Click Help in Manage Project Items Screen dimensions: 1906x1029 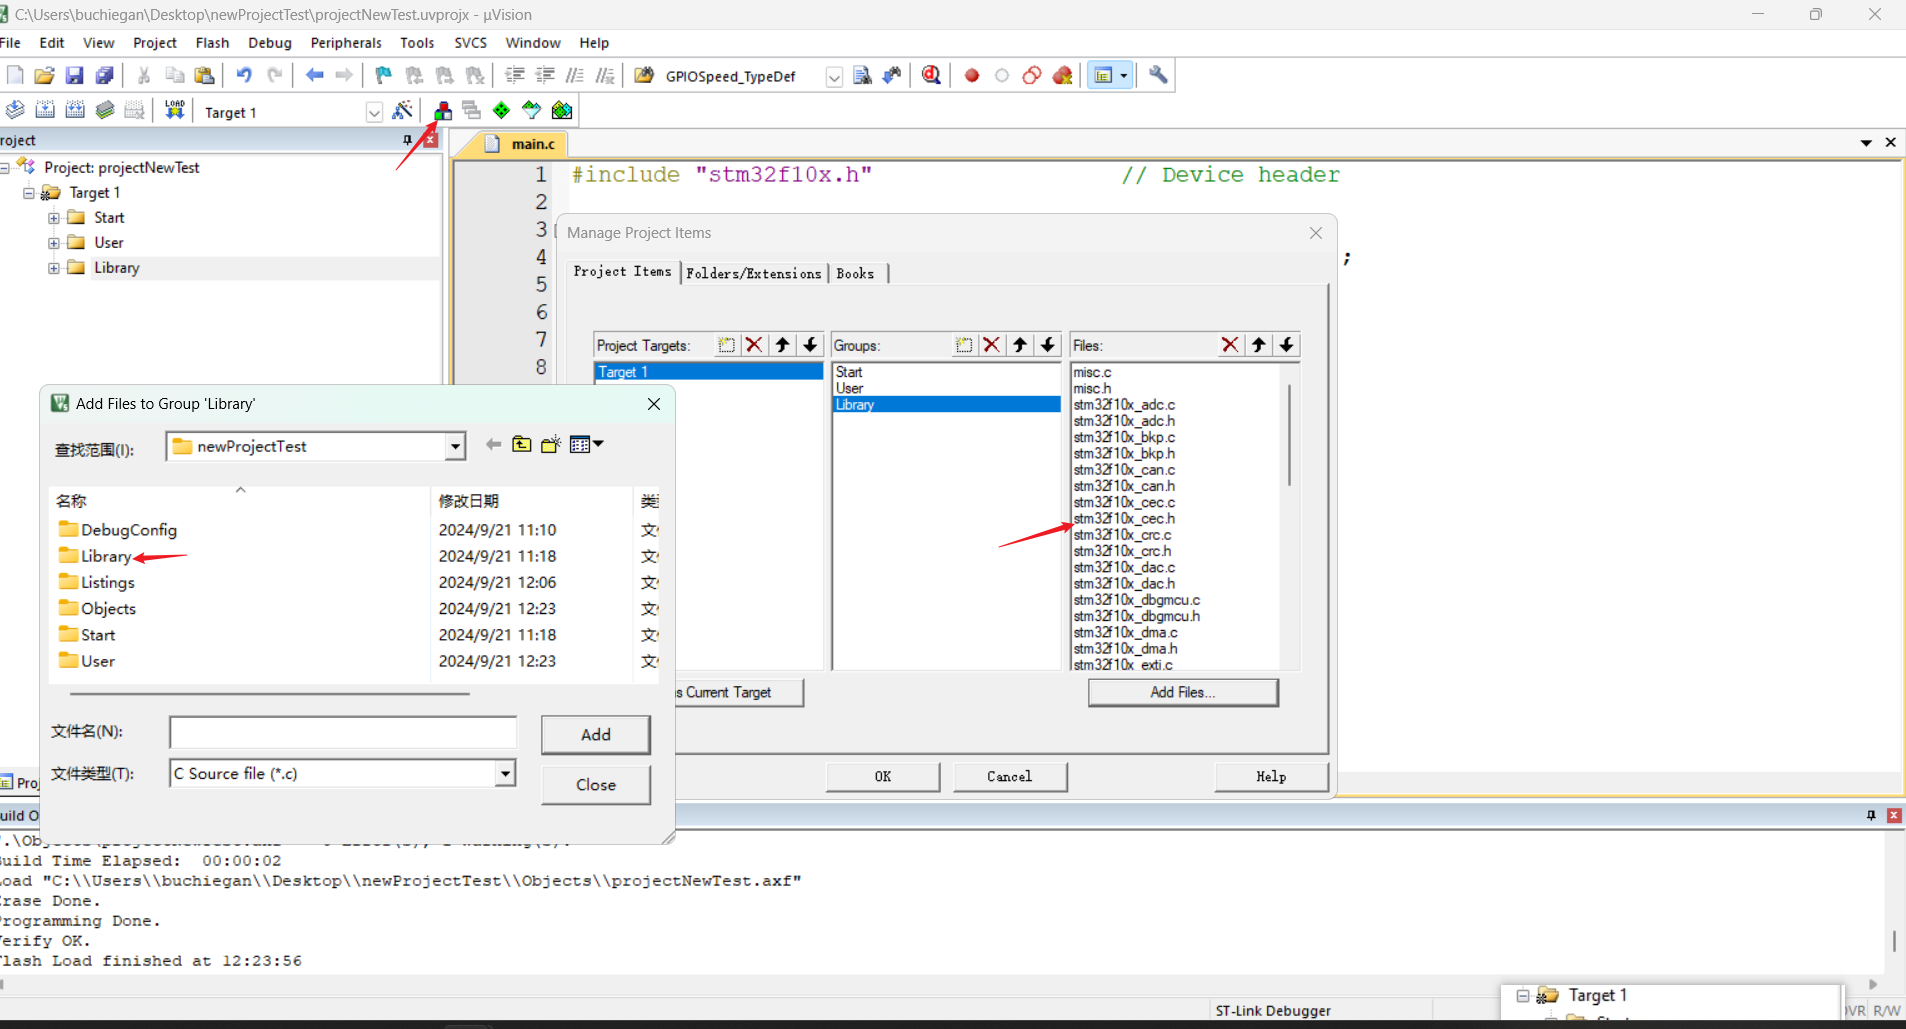[x=1271, y=776]
